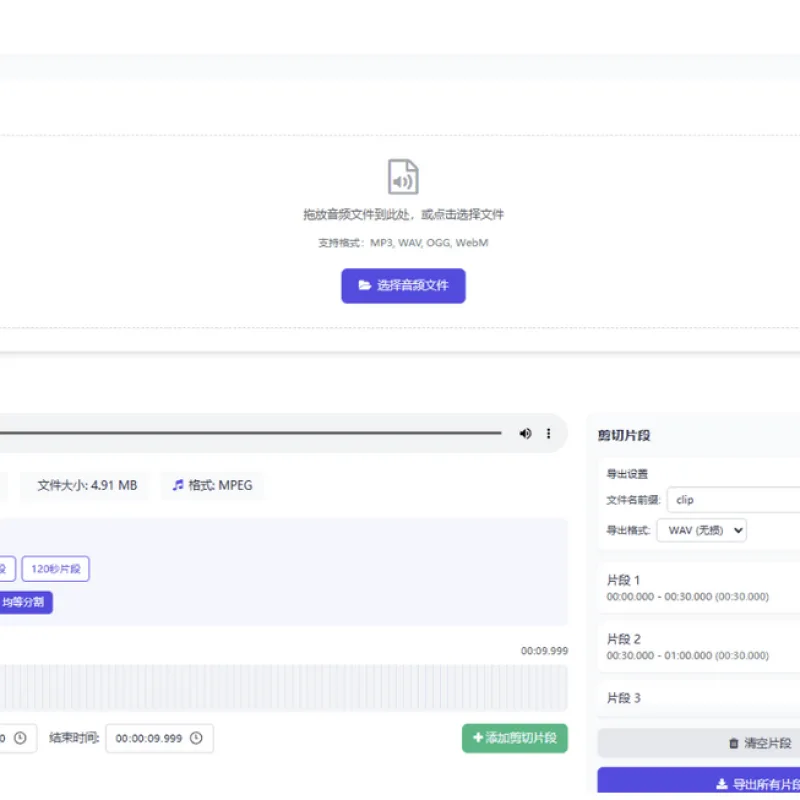Click the 结束时间 input field

[x=160, y=738]
